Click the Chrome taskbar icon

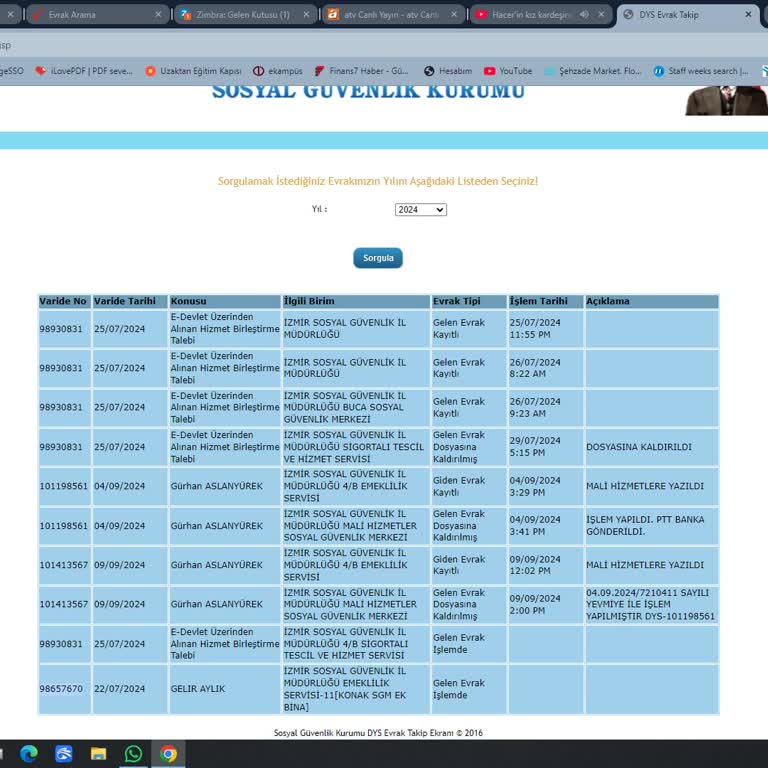[x=168, y=753]
